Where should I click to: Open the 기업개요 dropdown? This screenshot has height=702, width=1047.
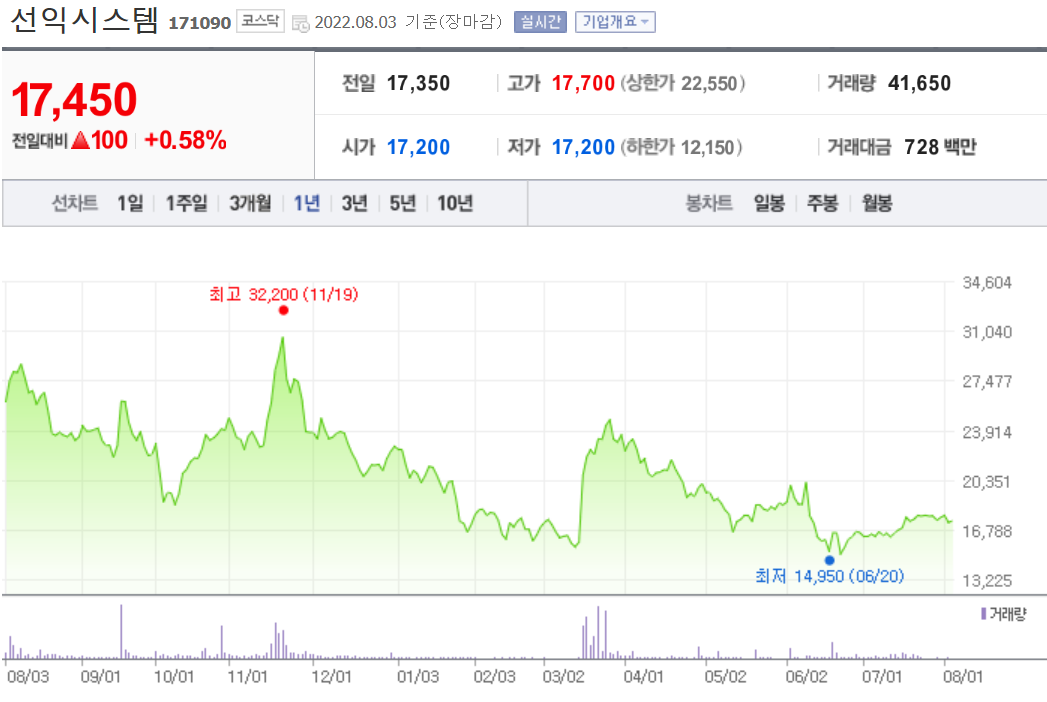pos(615,22)
